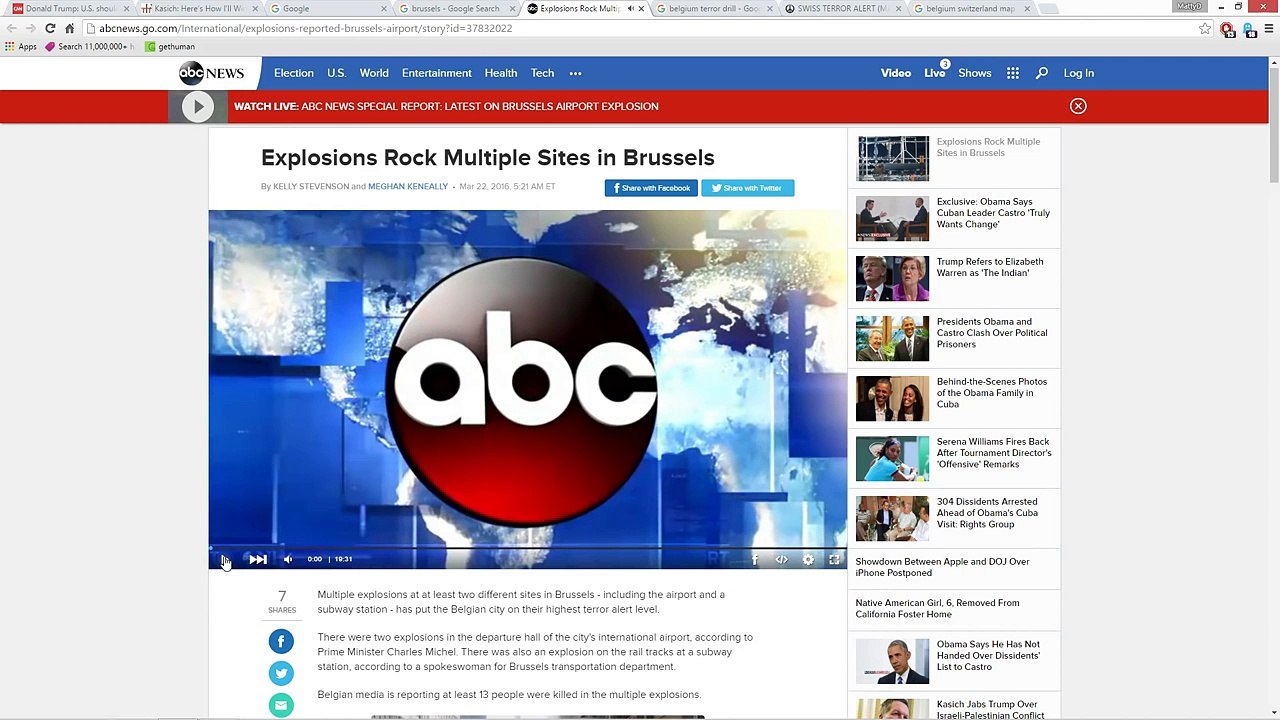Skip to next video in player
Image resolution: width=1280 pixels, height=720 pixels.
[x=258, y=559]
